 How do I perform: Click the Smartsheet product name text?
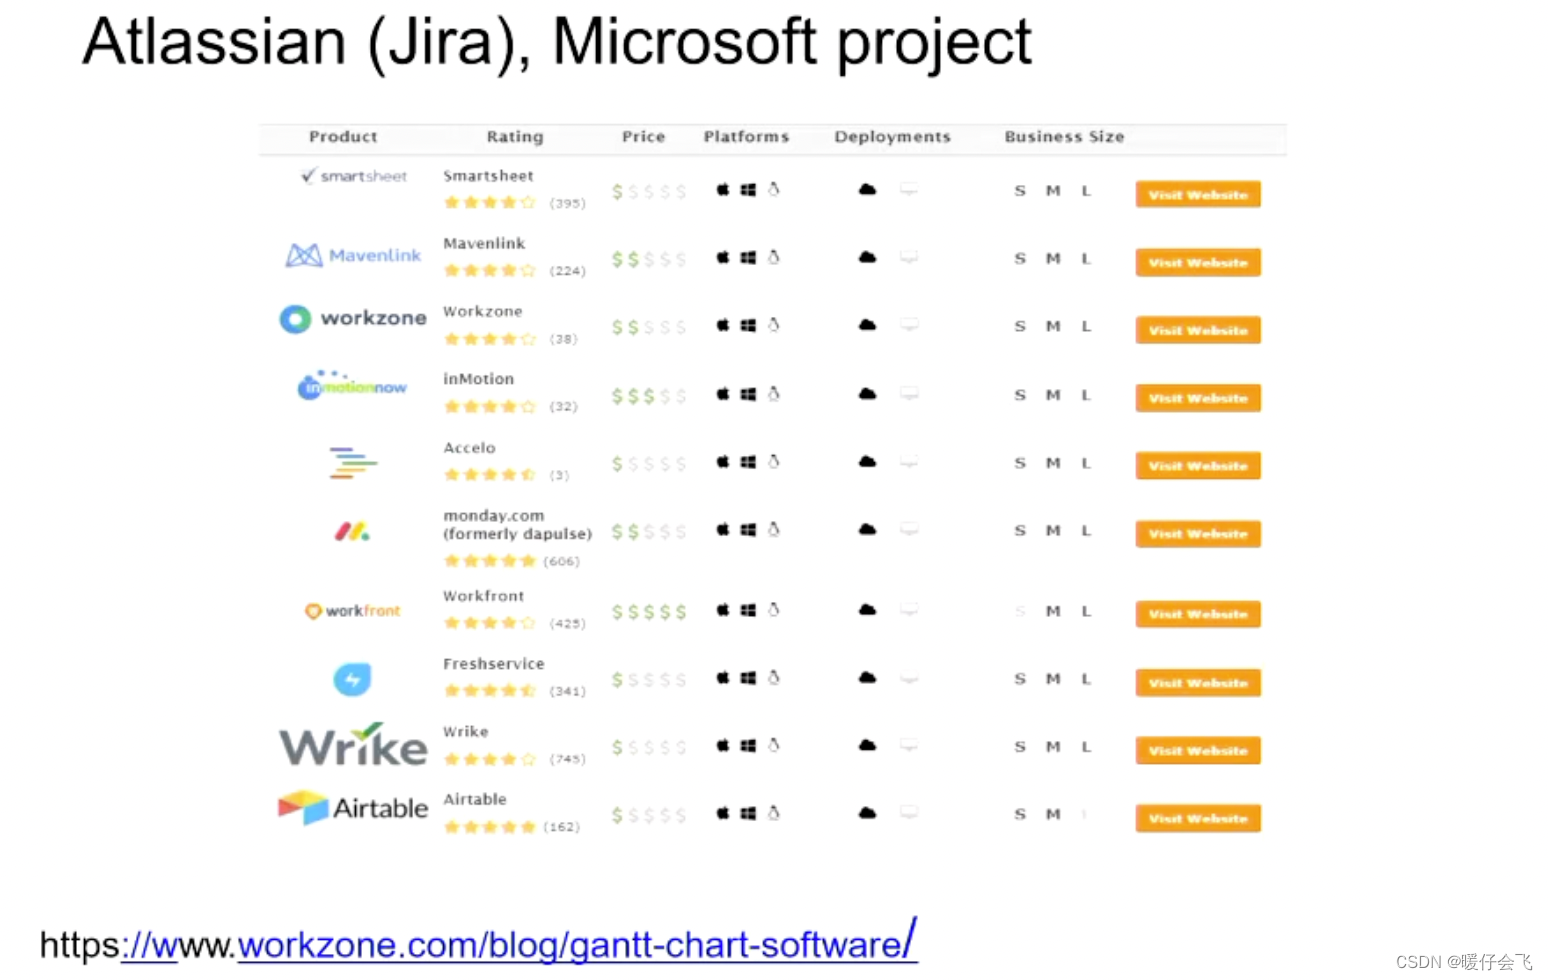(489, 176)
